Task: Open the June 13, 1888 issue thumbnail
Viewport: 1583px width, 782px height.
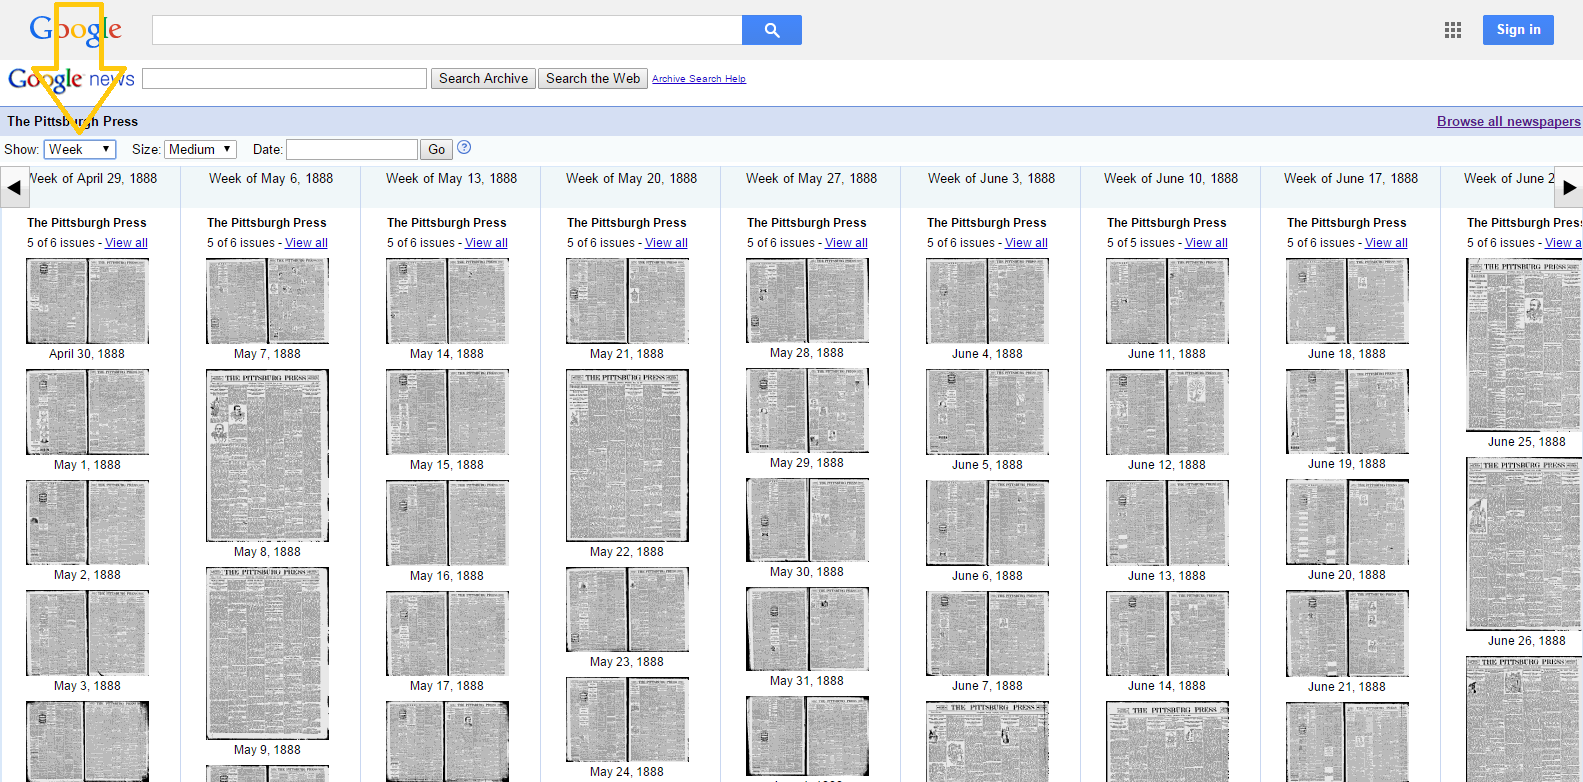Action: 1167,523
